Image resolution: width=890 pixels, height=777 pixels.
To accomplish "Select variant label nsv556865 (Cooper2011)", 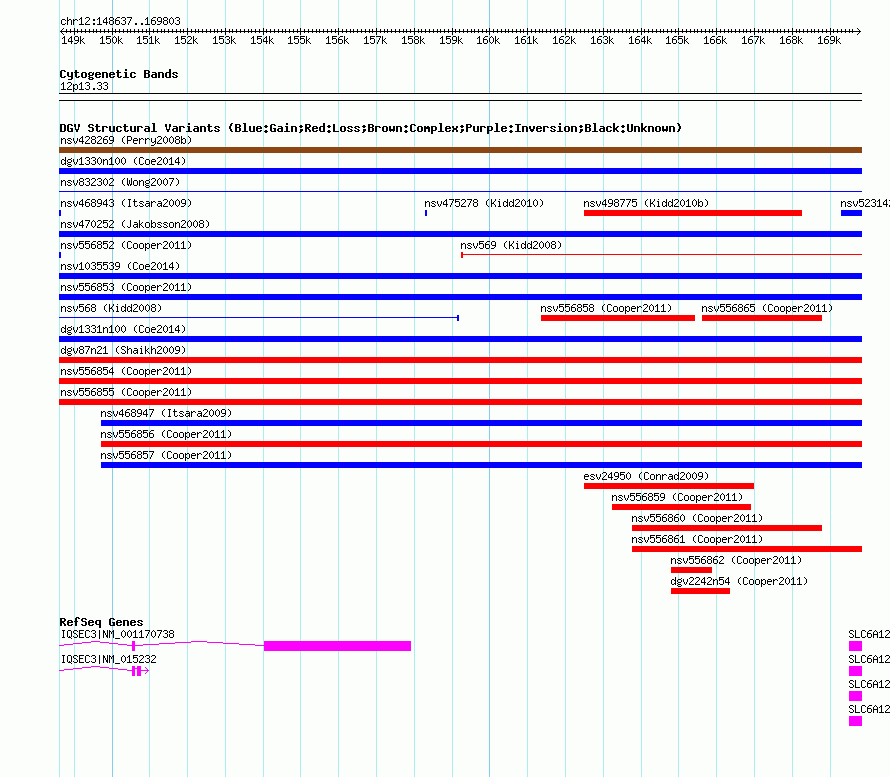I will tap(767, 308).
